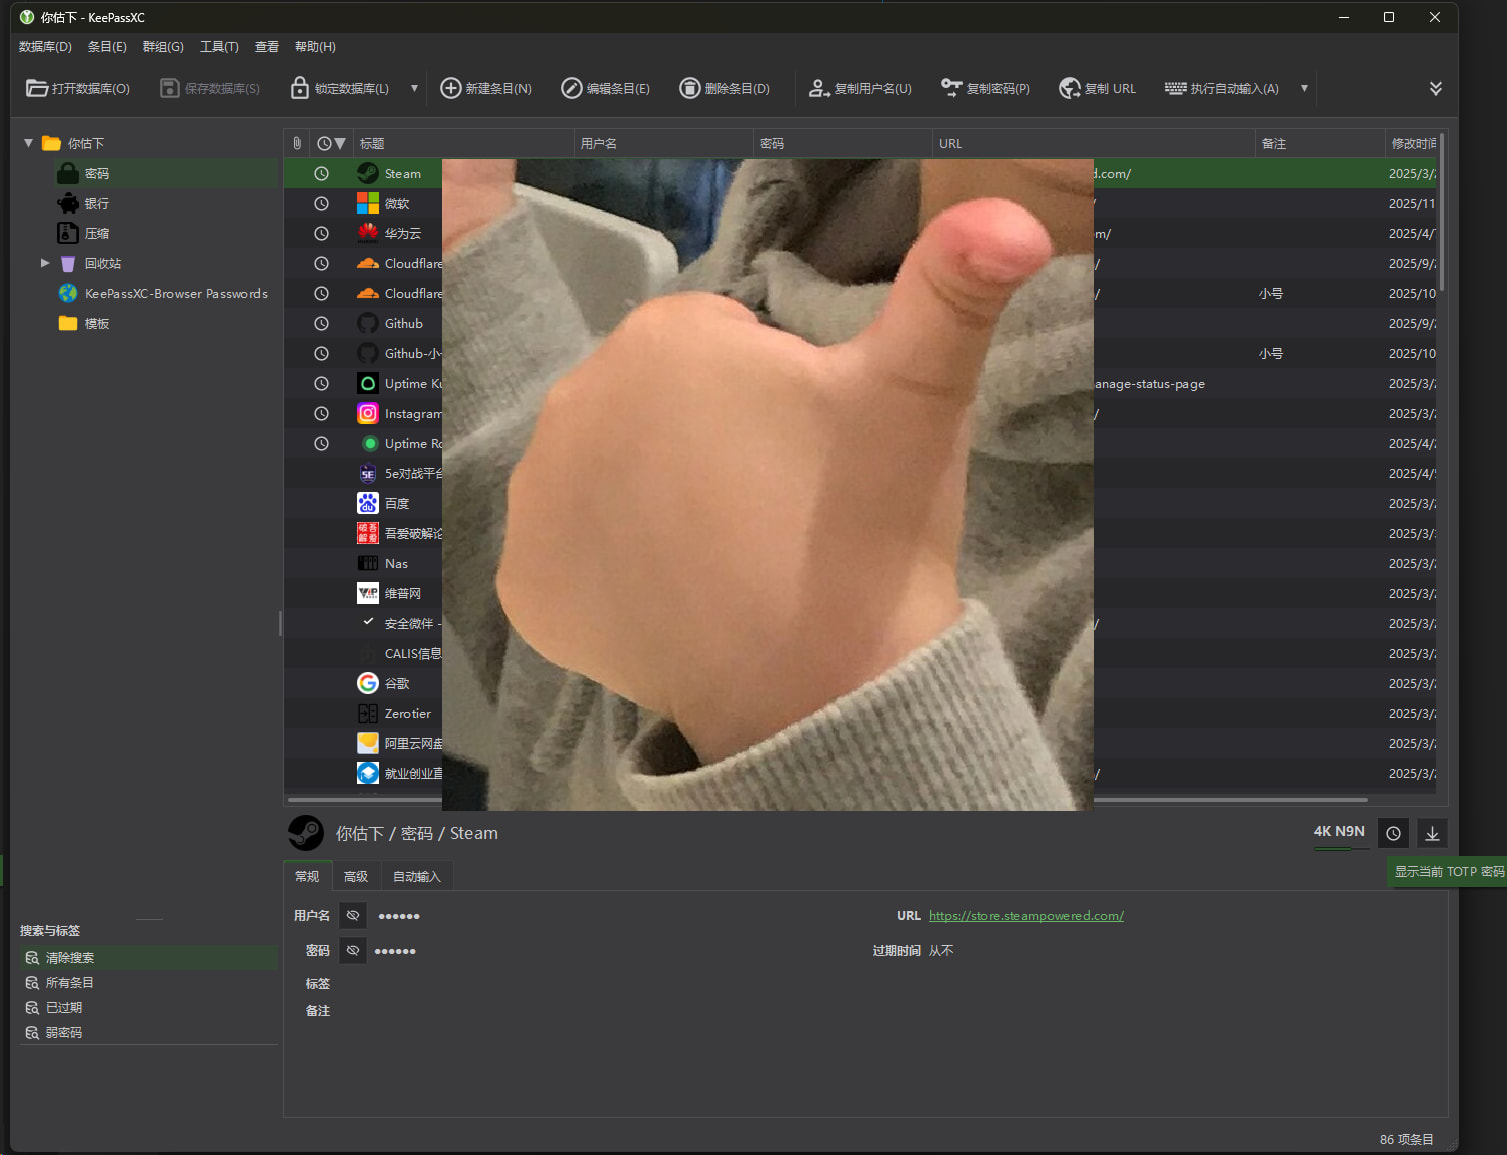Image resolution: width=1507 pixels, height=1155 pixels.
Task: Open the Lock Database dropdown arrow
Action: pyautogui.click(x=414, y=88)
